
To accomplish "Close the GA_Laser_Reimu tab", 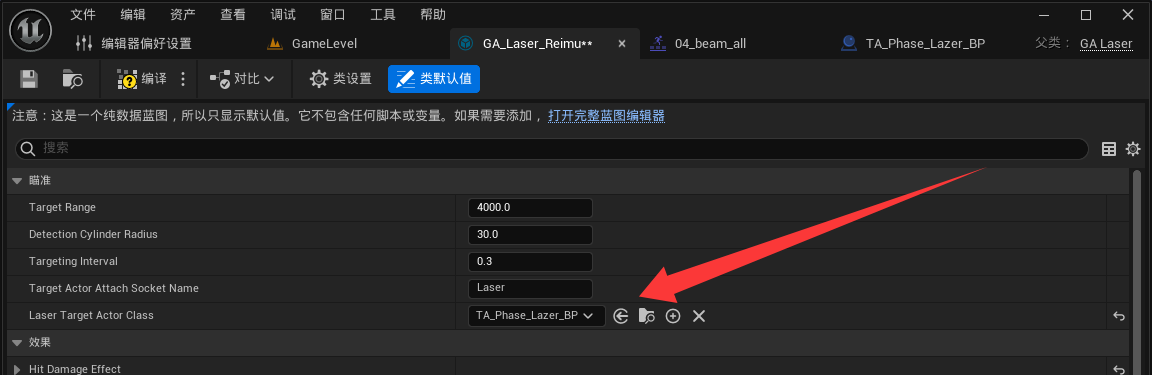I will click(622, 43).
